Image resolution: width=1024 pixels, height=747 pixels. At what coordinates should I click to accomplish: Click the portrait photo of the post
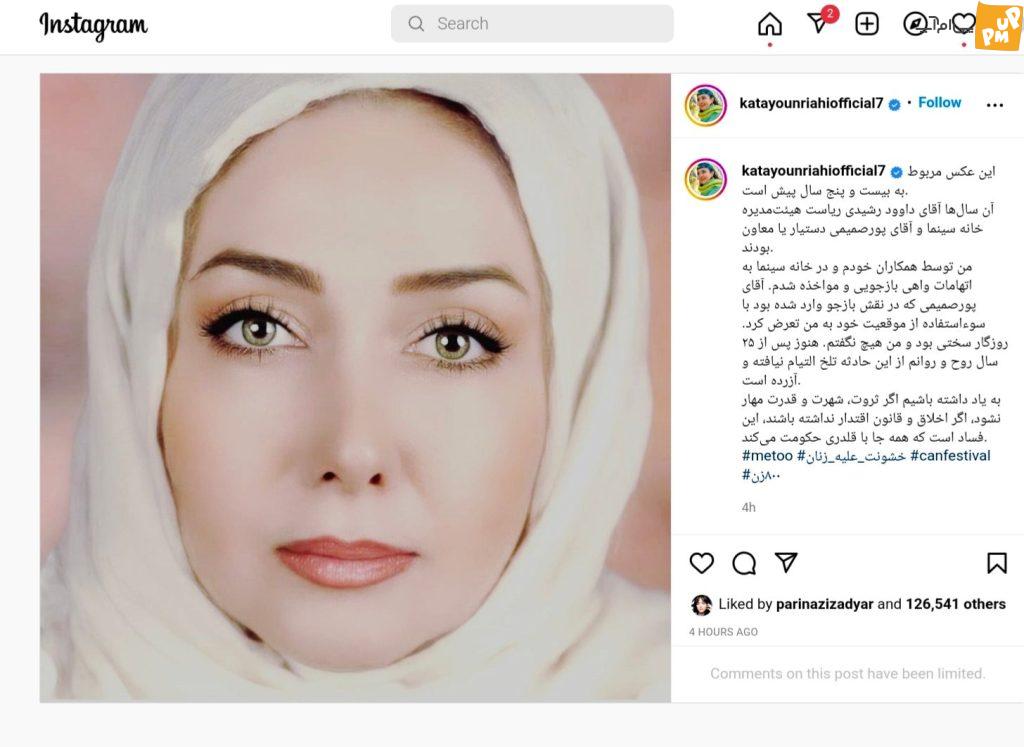[355, 388]
